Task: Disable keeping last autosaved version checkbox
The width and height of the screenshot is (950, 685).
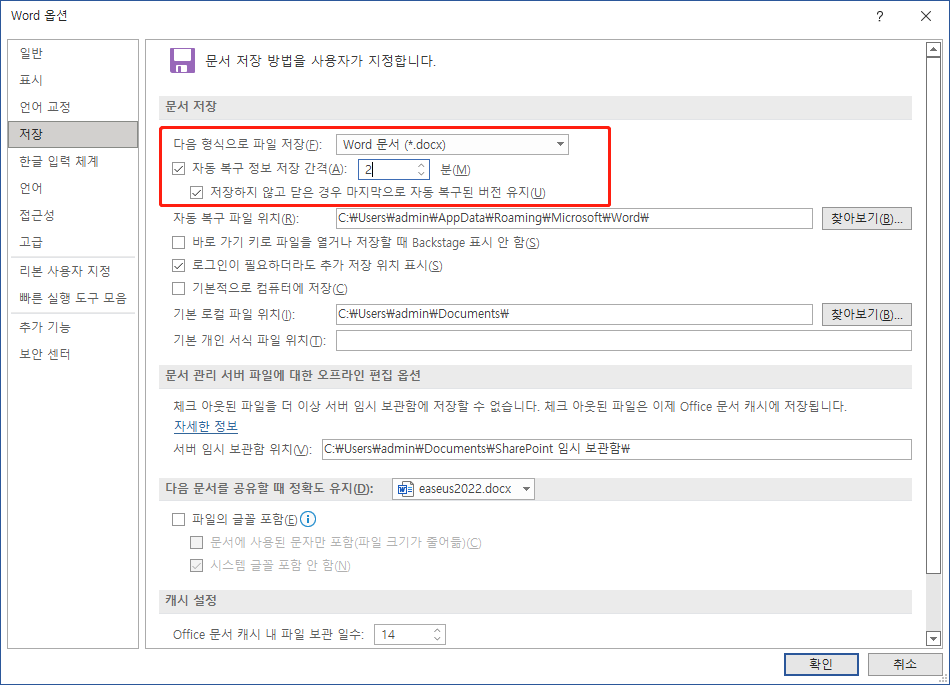Action: point(197,192)
